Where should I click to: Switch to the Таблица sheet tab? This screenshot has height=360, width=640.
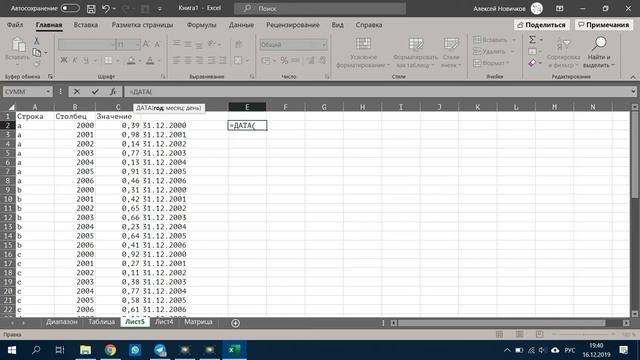(x=102, y=322)
